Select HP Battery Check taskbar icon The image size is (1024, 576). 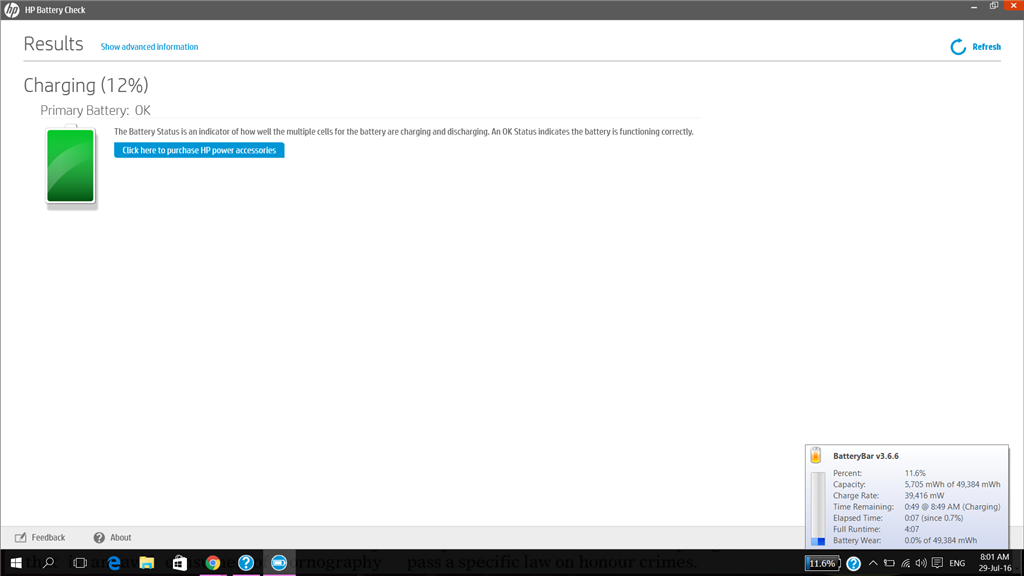click(x=279, y=563)
